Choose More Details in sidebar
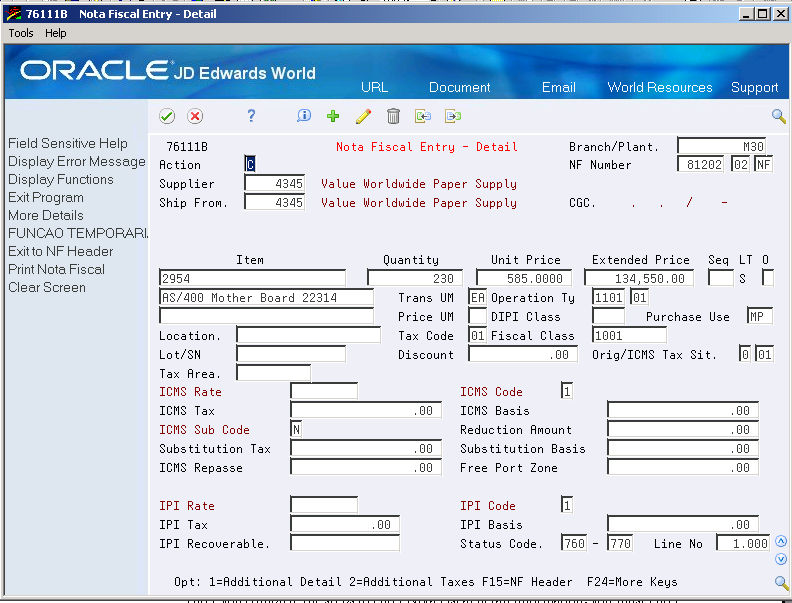Viewport: 792px width, 603px height. [46, 215]
